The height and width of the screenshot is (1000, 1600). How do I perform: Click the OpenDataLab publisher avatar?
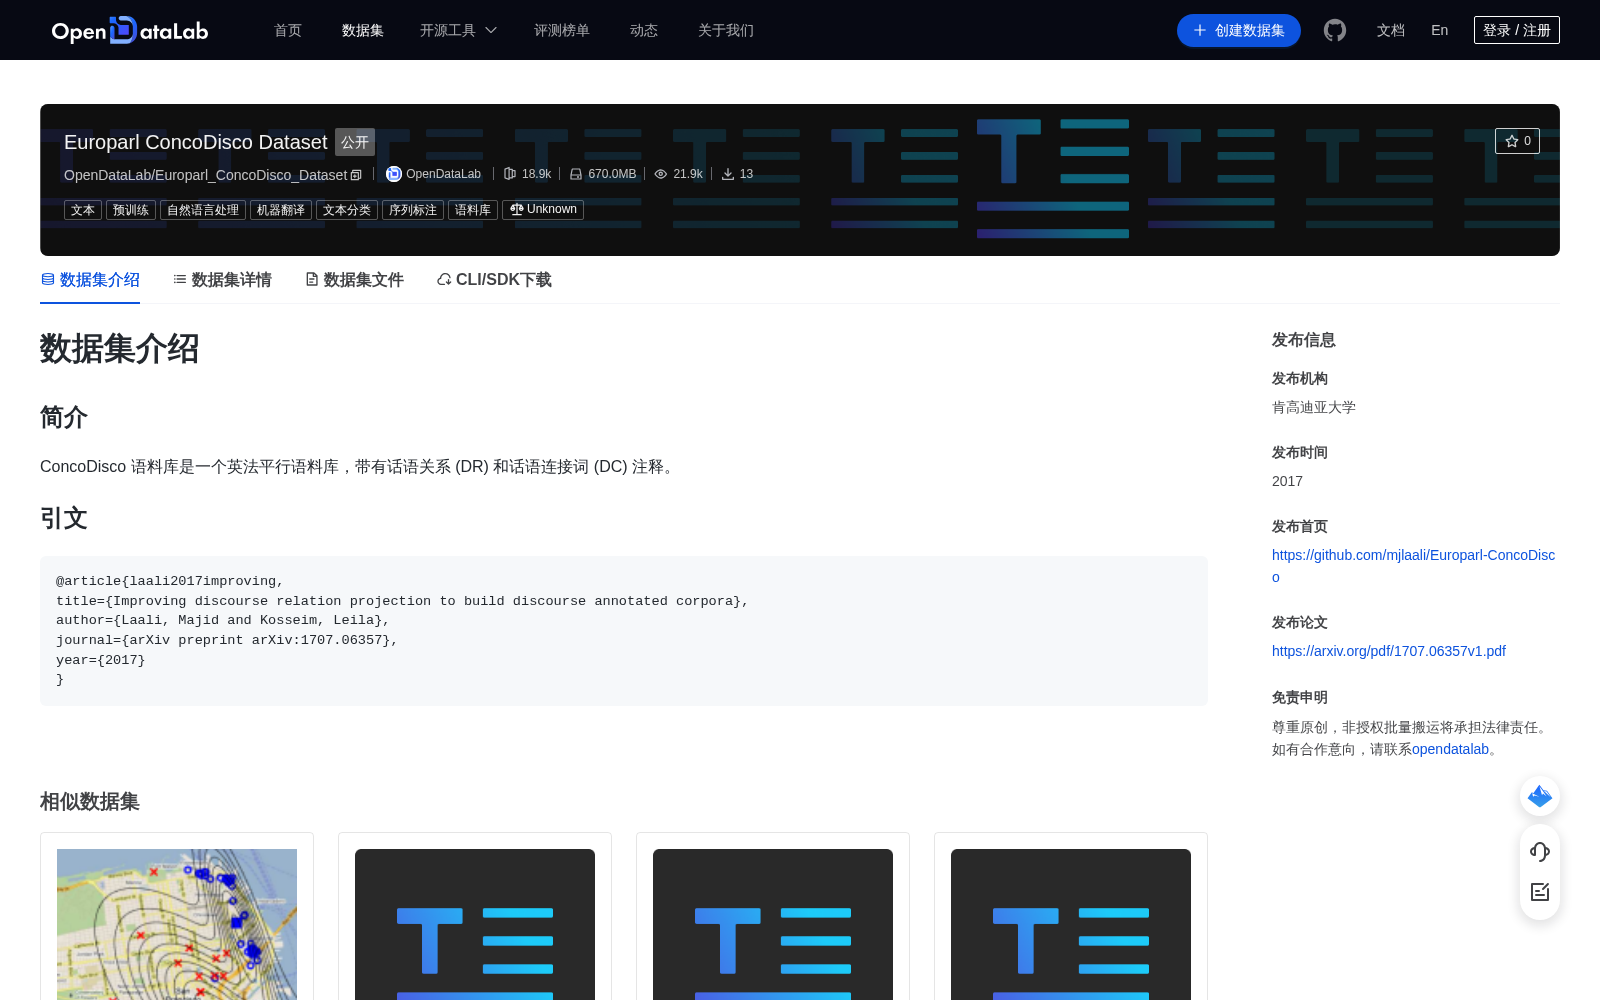[394, 174]
